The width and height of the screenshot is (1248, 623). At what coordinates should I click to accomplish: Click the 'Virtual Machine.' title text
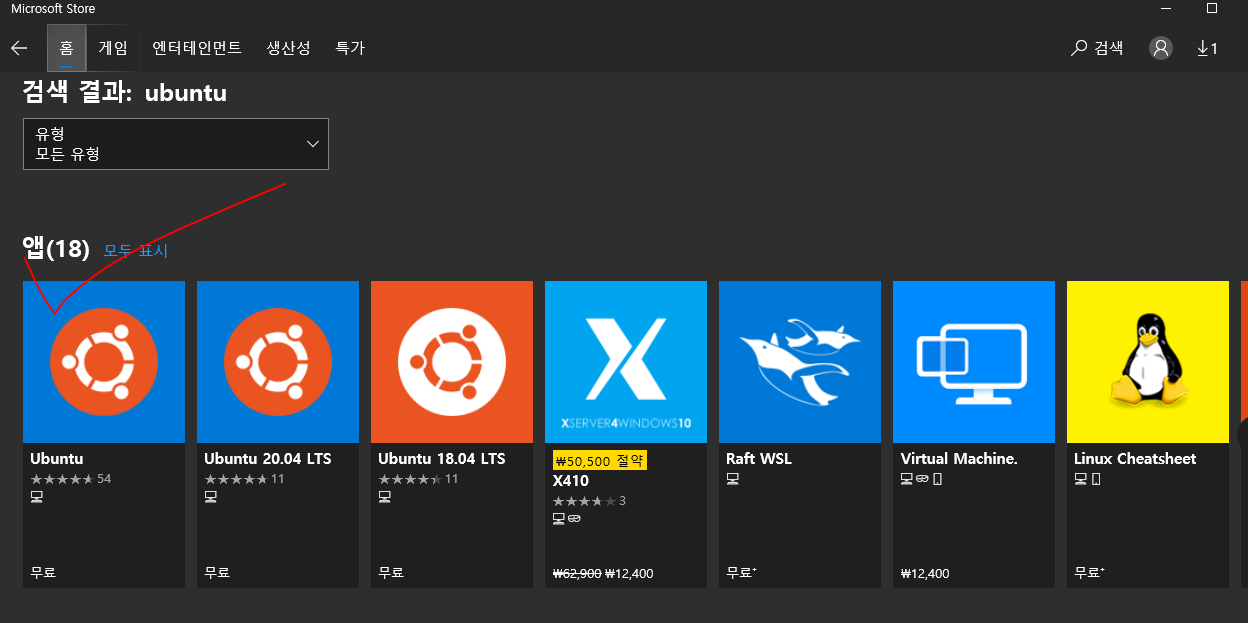pyautogui.click(x=959, y=459)
